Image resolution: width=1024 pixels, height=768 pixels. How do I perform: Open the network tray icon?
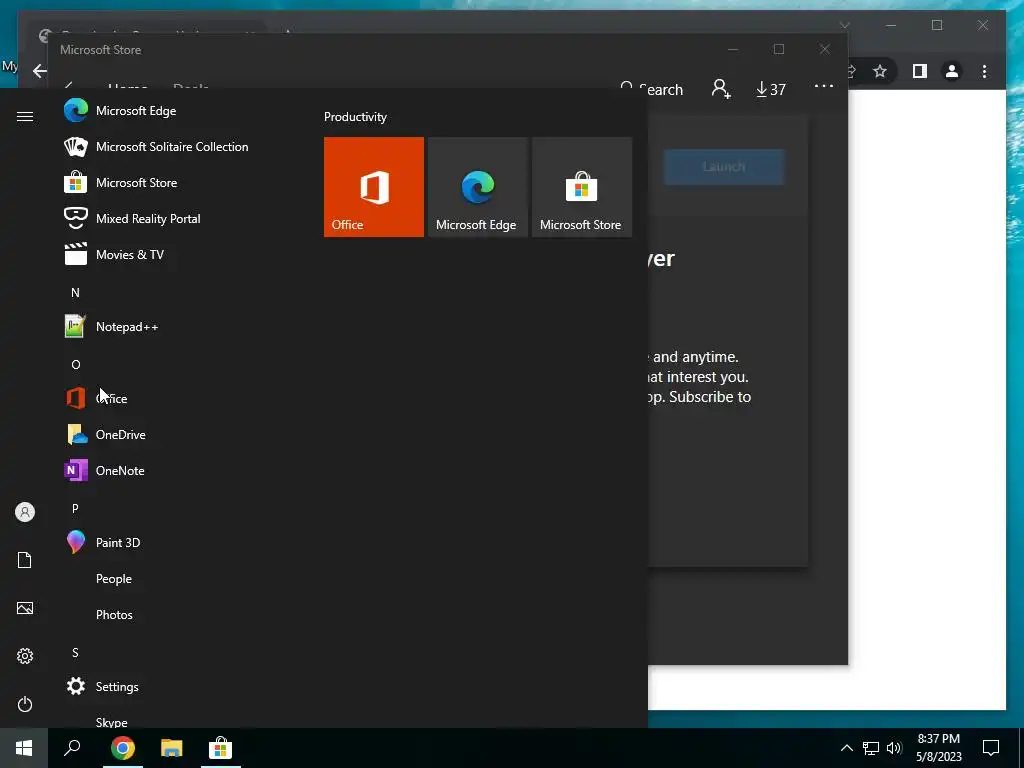click(x=871, y=748)
